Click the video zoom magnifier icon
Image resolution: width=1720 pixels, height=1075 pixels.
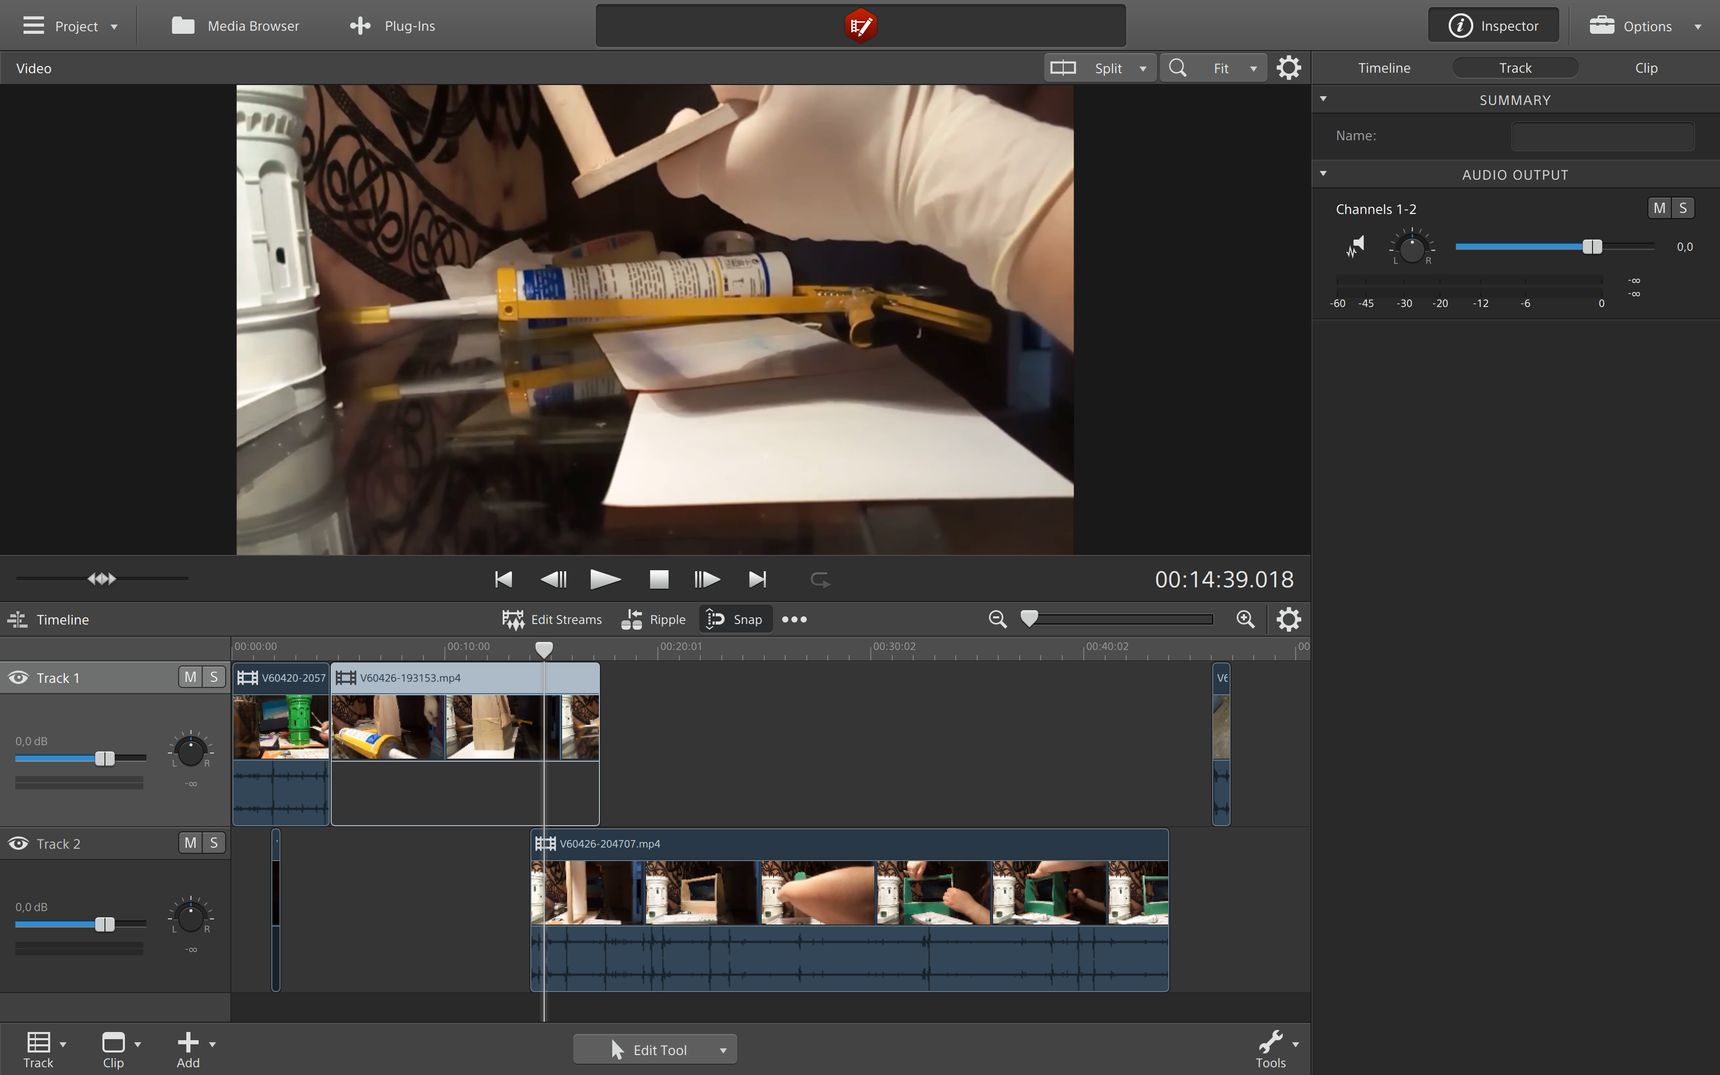coord(1178,68)
